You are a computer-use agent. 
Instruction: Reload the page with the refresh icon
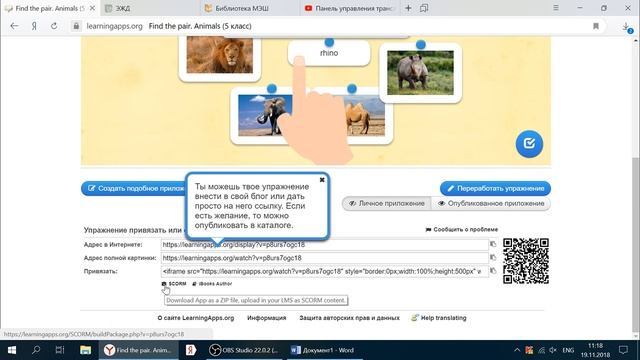(x=54, y=26)
